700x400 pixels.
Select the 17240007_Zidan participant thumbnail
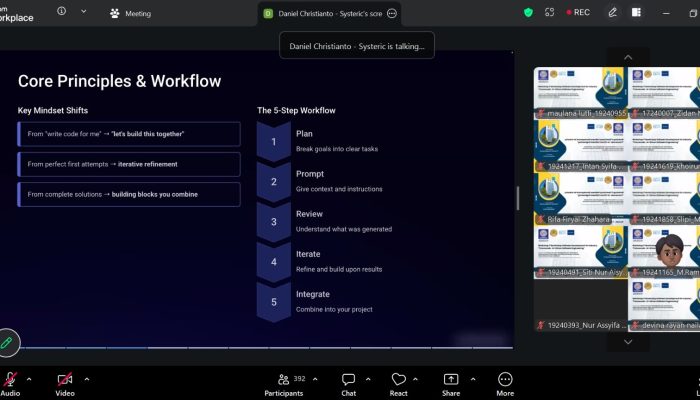click(x=664, y=93)
